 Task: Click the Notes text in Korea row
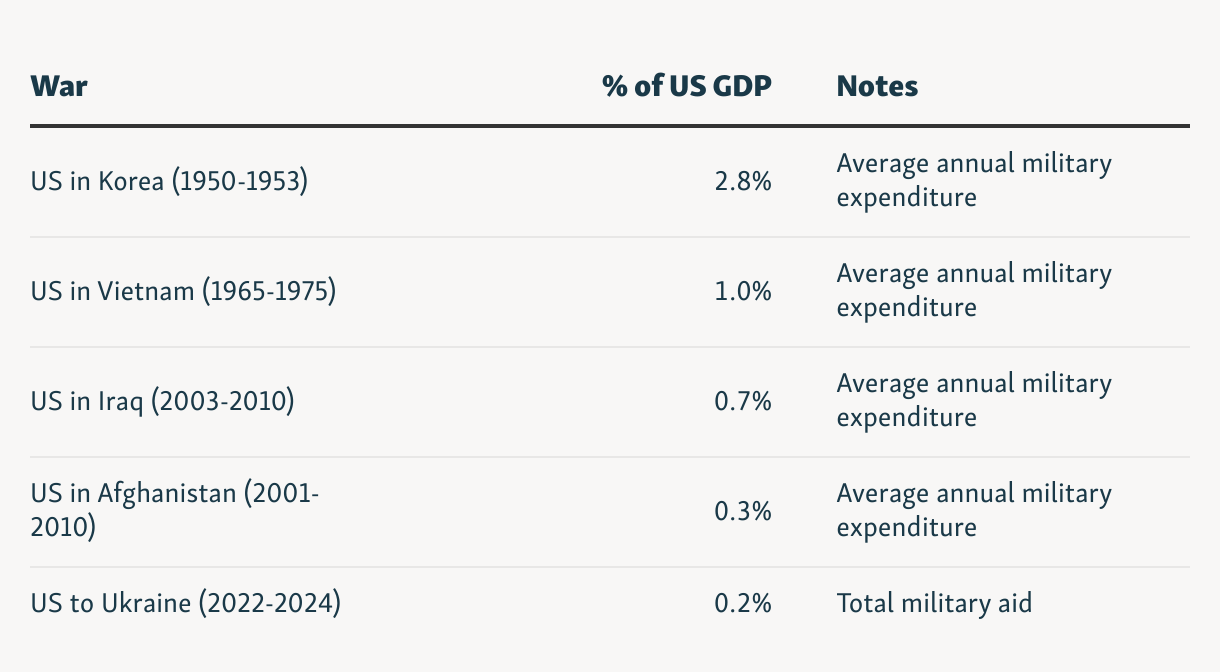pyautogui.click(x=973, y=180)
